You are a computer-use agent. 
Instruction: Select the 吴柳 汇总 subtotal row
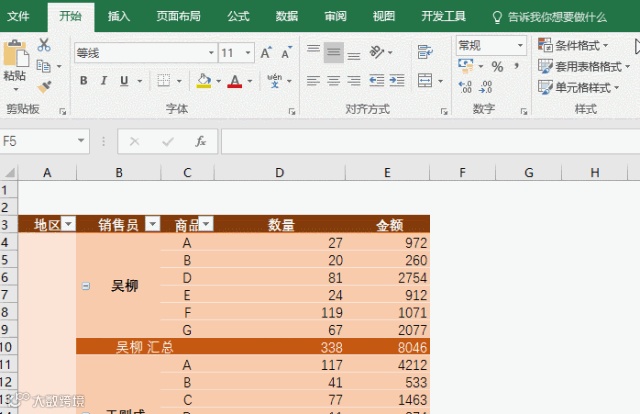(x=253, y=347)
